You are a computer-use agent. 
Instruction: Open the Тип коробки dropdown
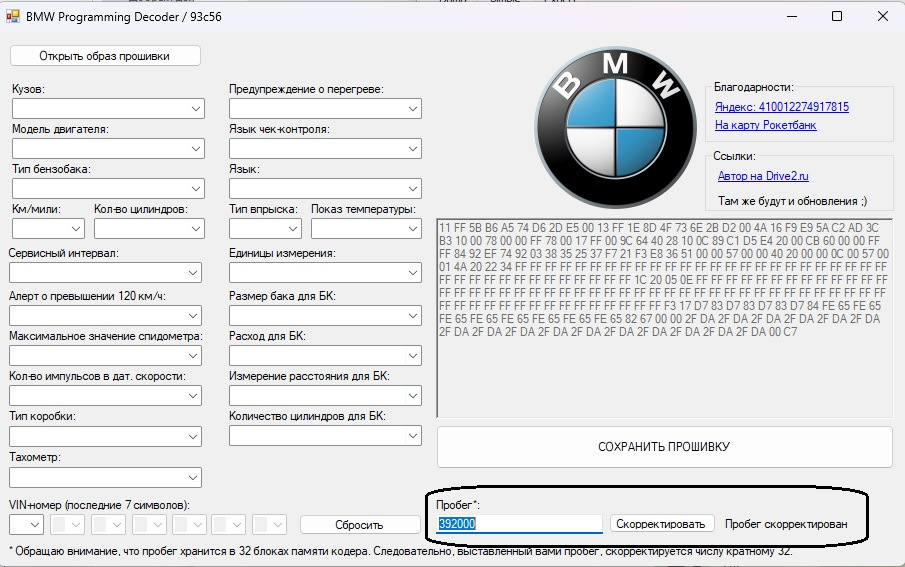[105, 437]
